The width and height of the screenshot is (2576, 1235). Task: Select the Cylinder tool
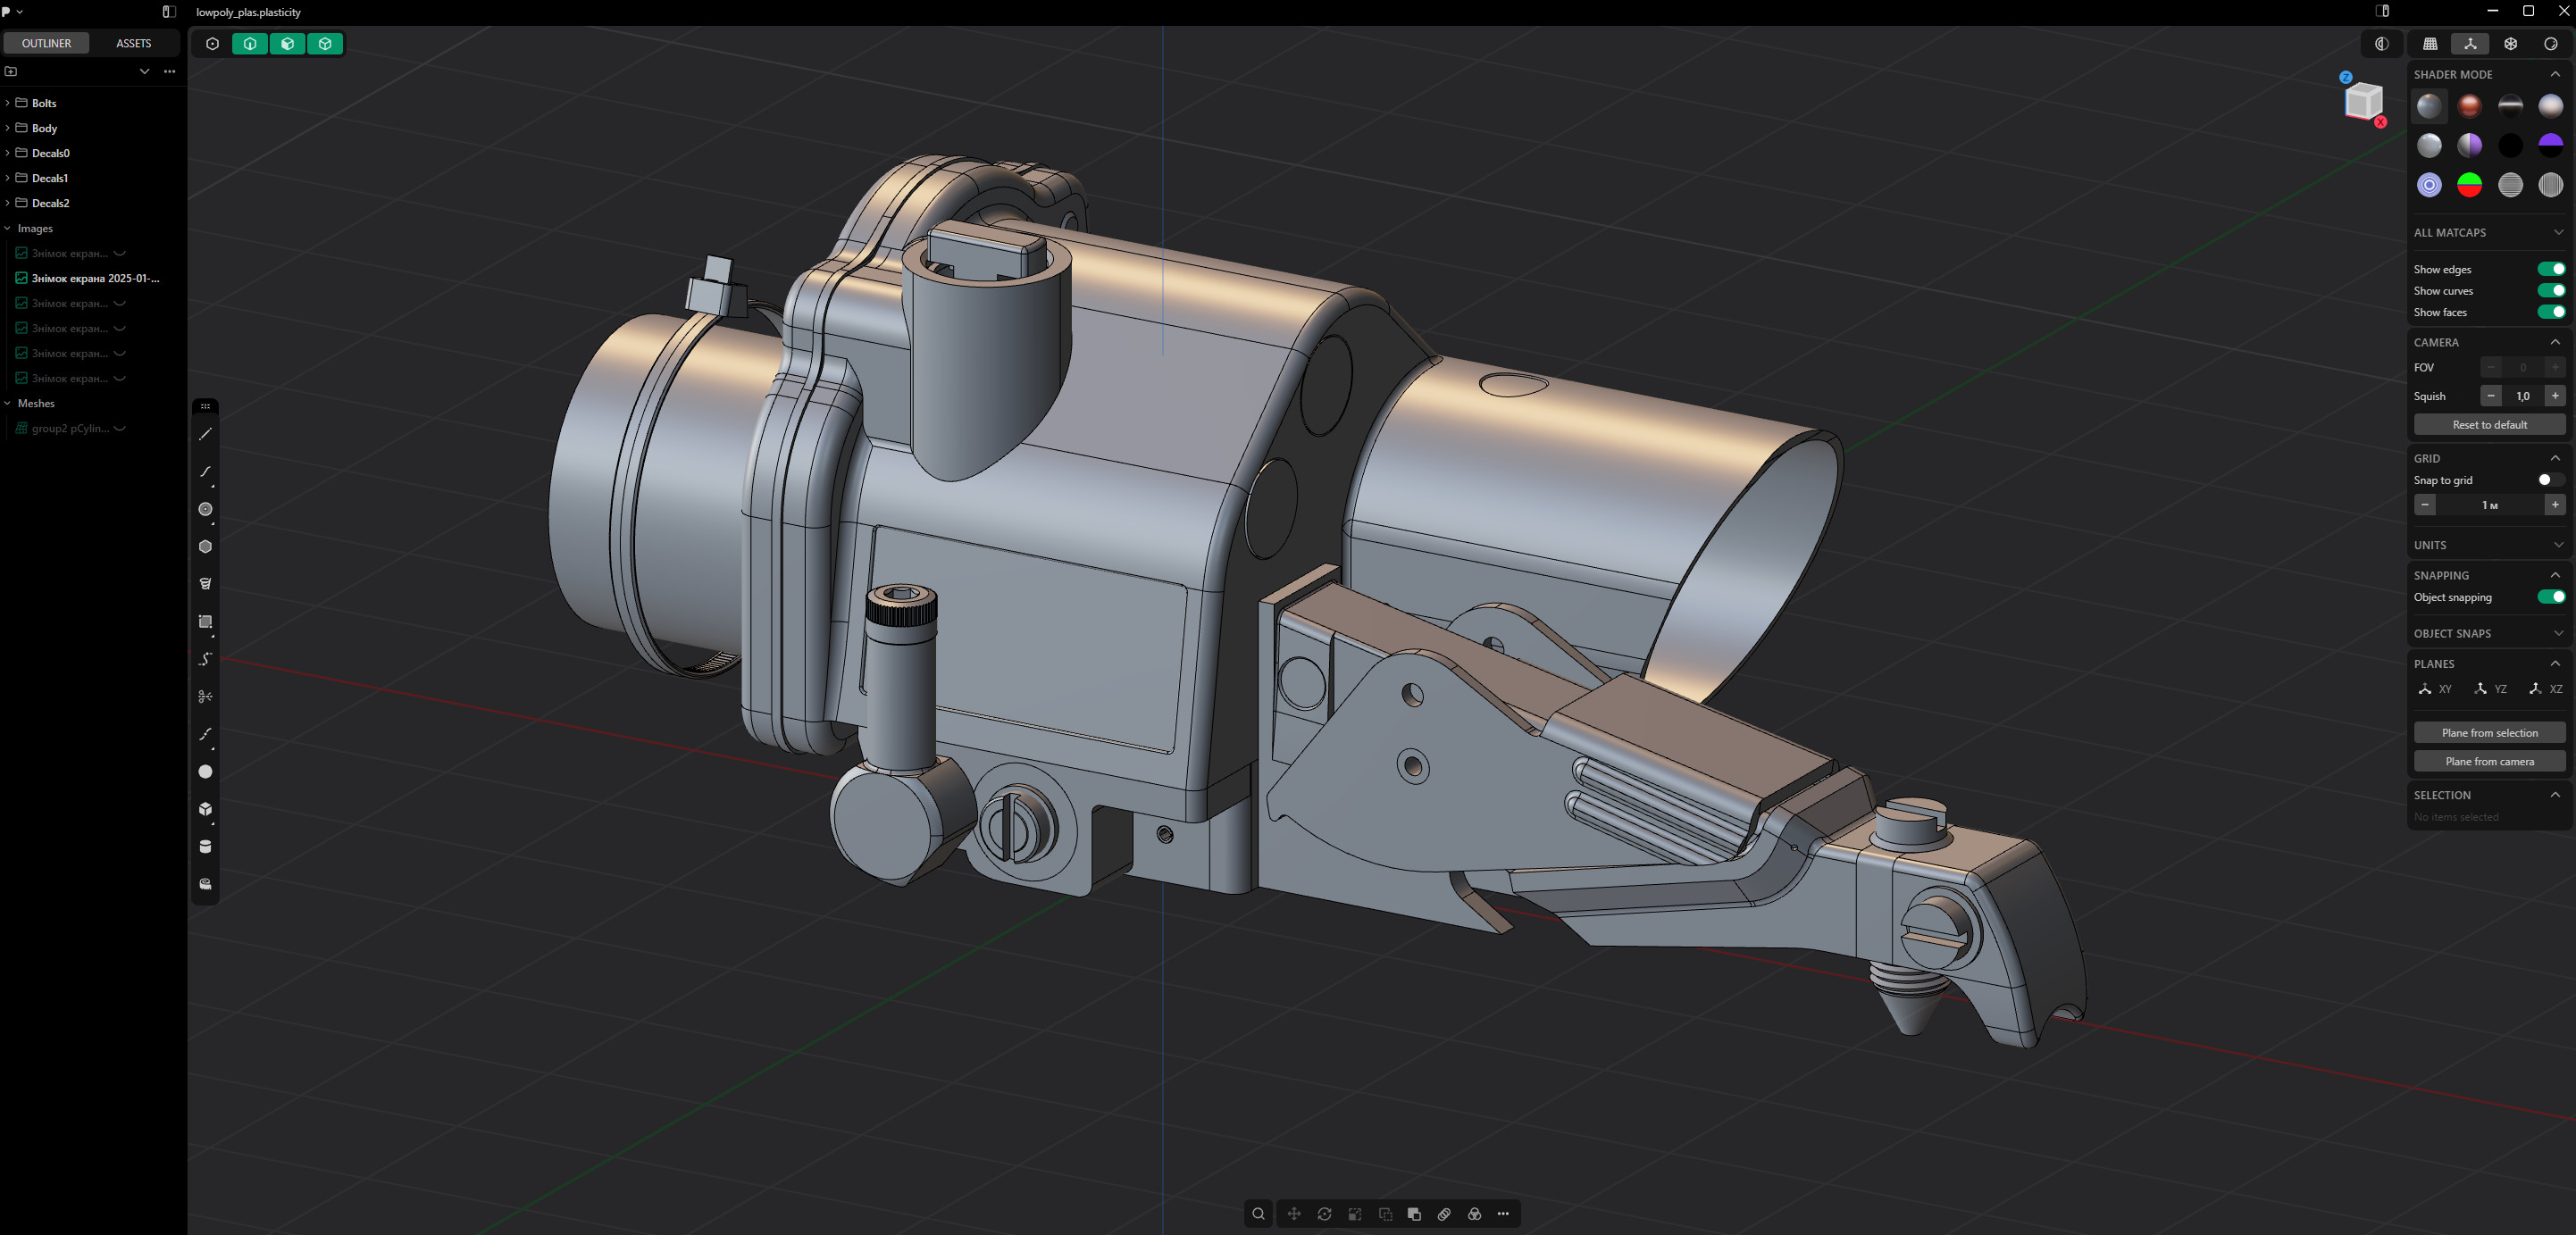(205, 847)
